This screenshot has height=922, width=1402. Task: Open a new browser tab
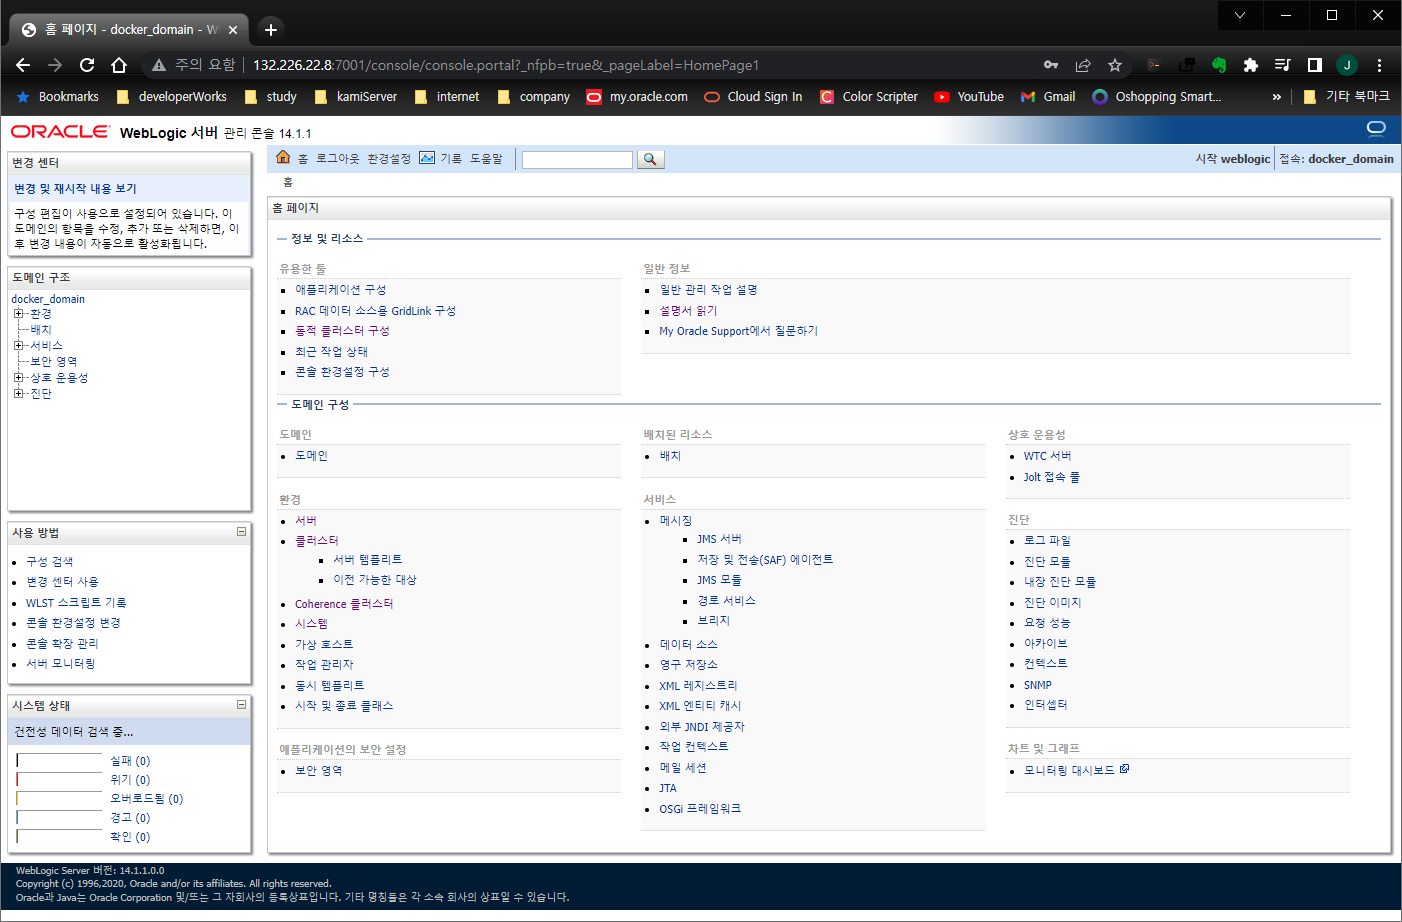coord(270,29)
